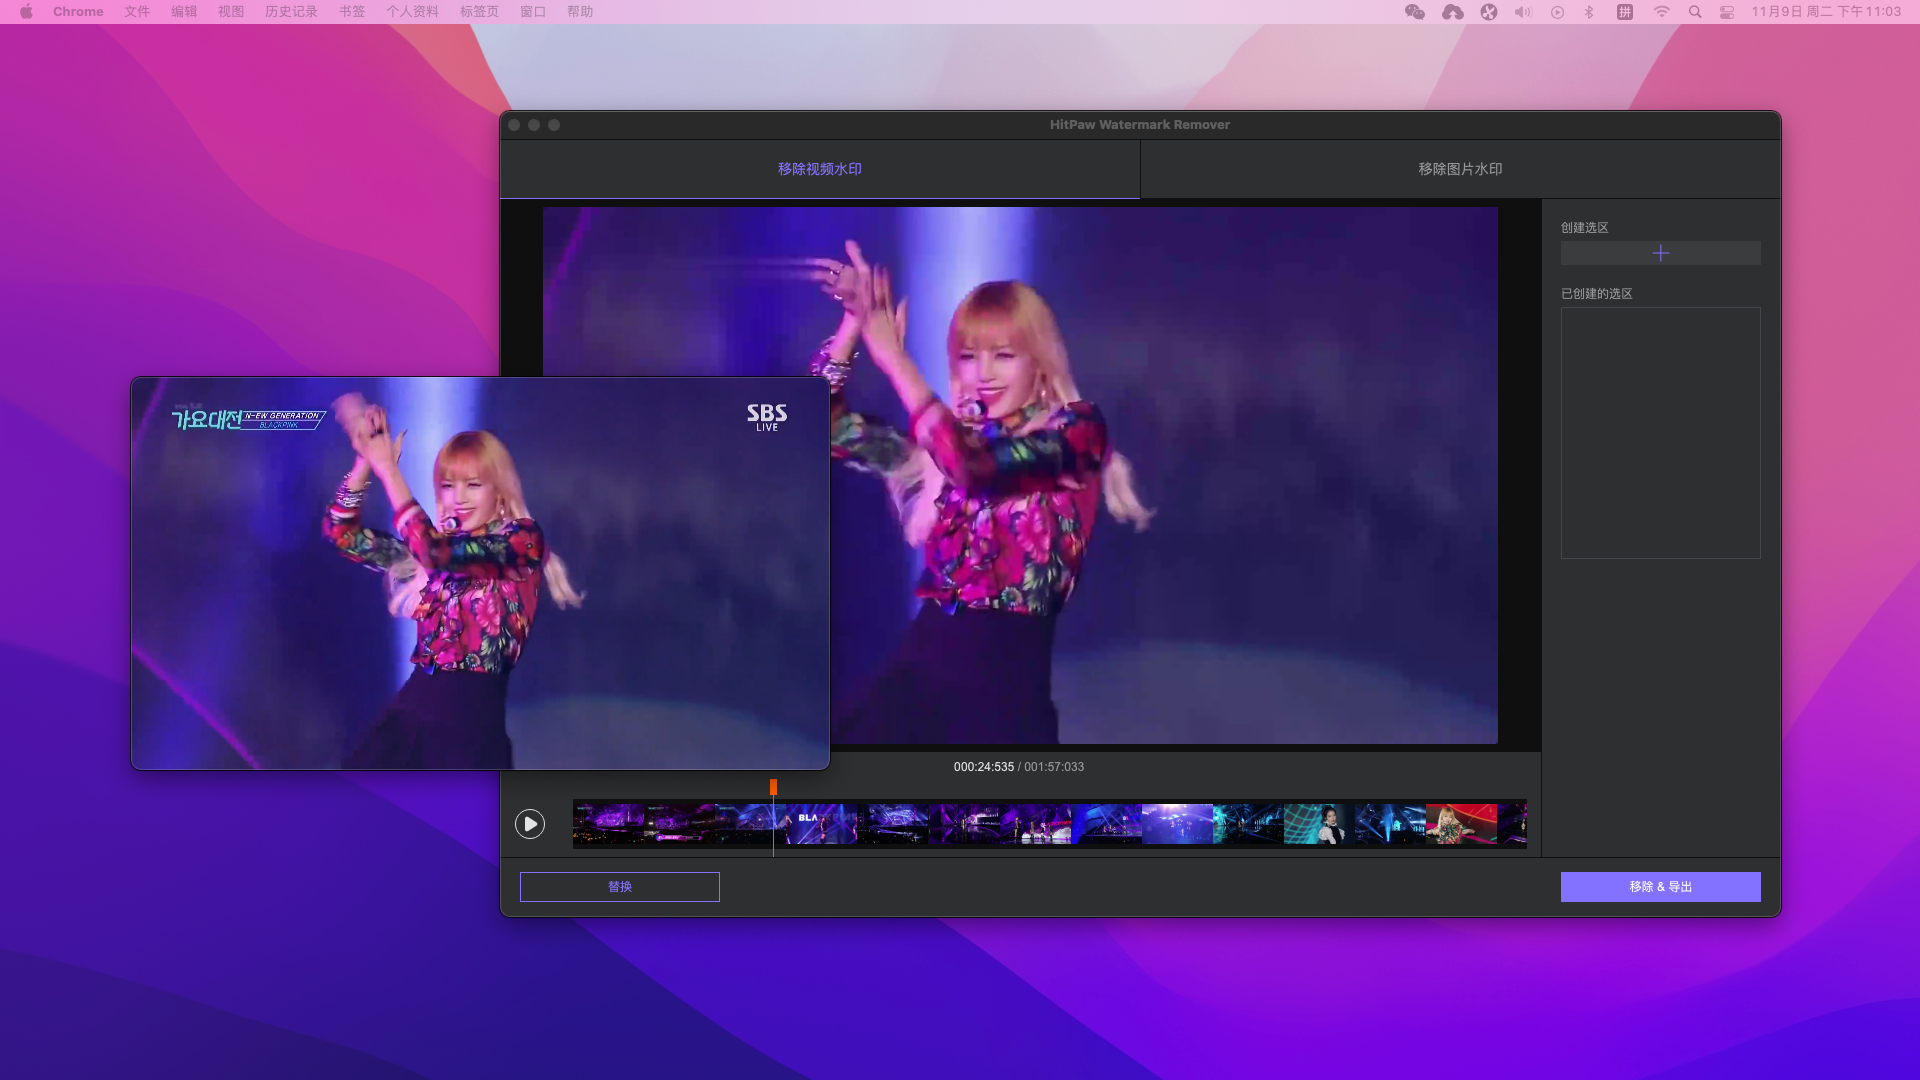Click the volume icon in menu bar
The image size is (1920, 1080).
(x=1523, y=12)
